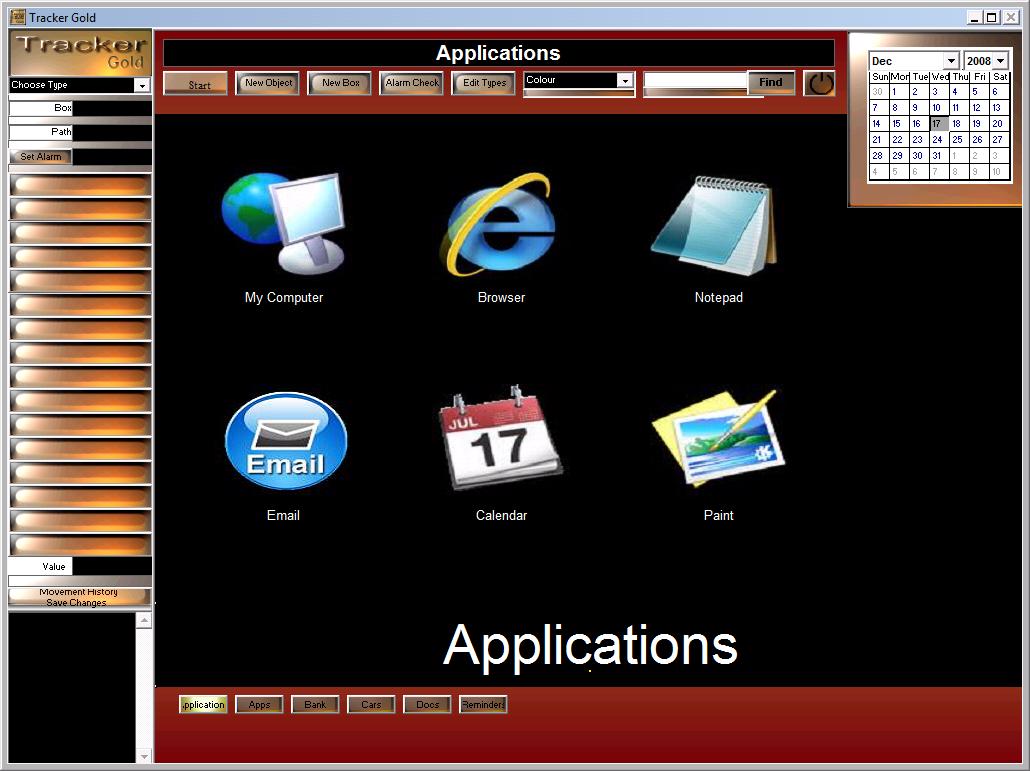Select December 17 in the calendar
Image resolution: width=1030 pixels, height=771 pixels.
938,123
